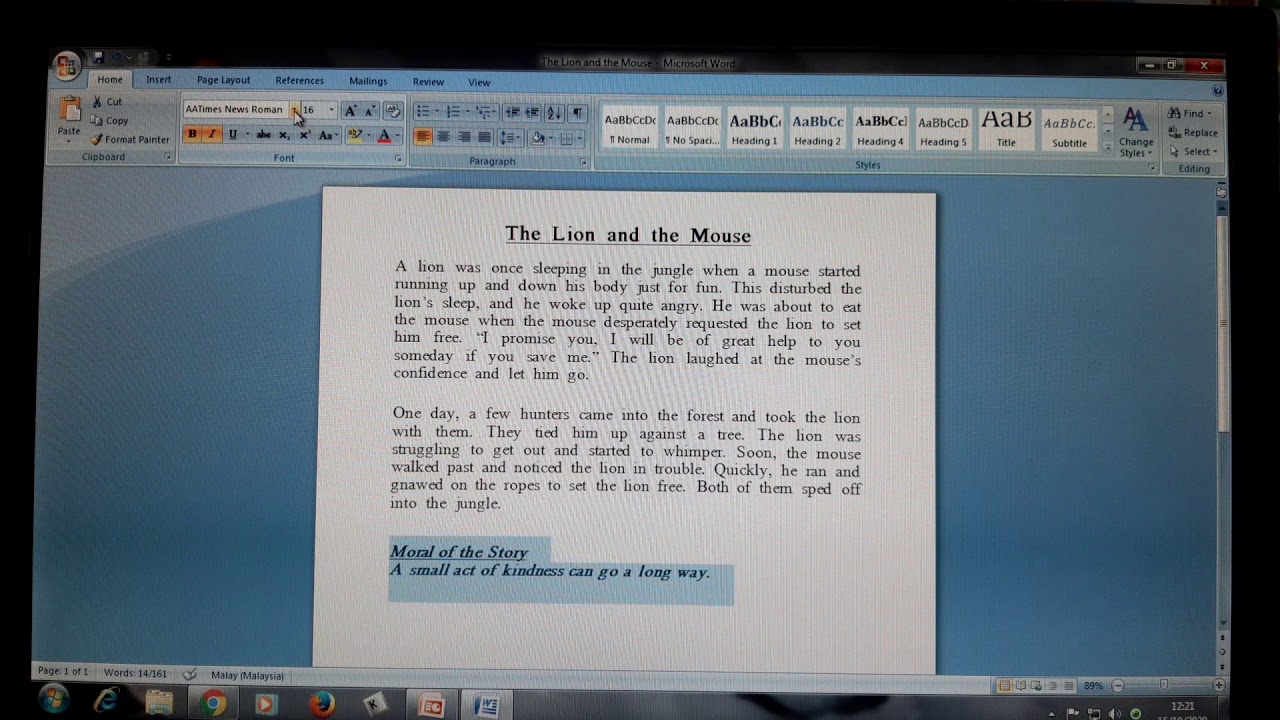
Task: Switch to Print Layout view icon
Action: pos(1004,686)
